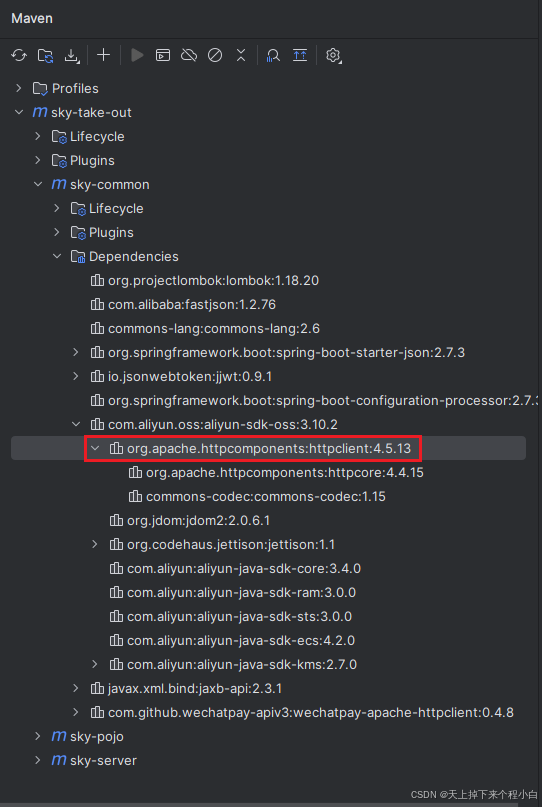Click library icon beside httpcore:4.4.15
Viewport: 542px width, 807px height.
tap(135, 472)
